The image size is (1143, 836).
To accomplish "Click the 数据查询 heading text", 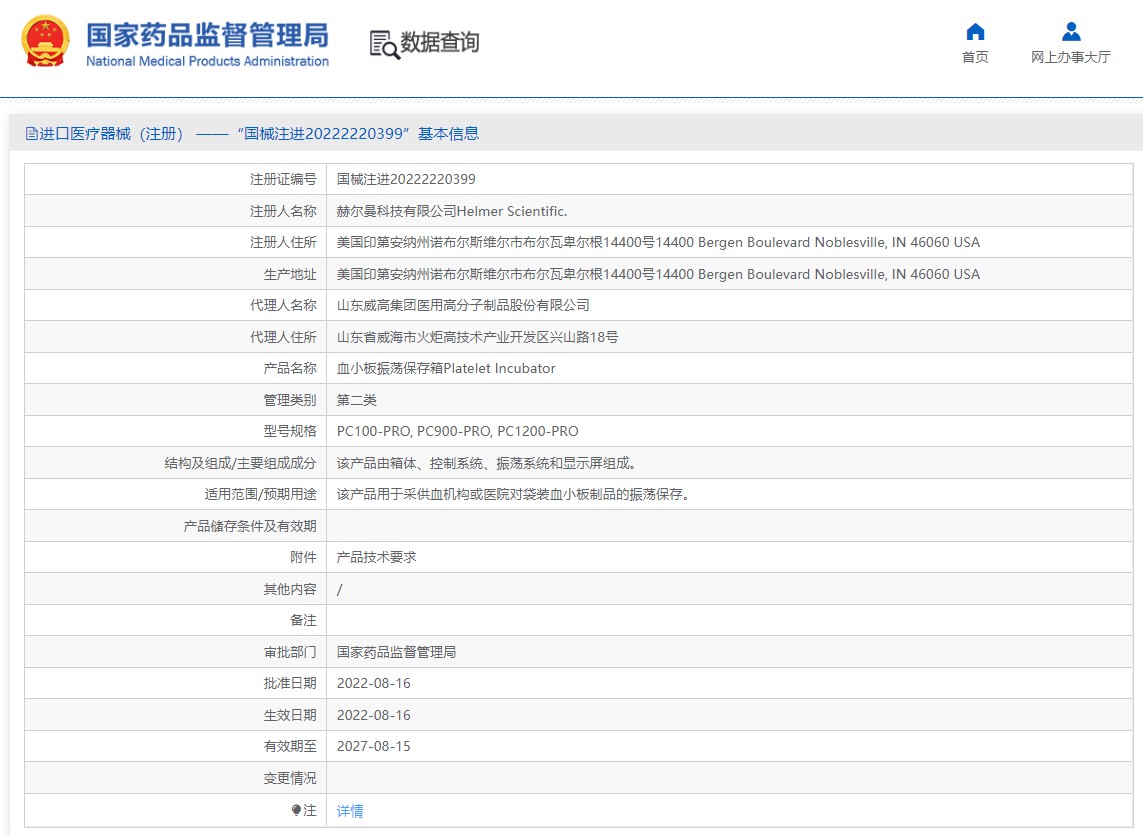I will (440, 42).
